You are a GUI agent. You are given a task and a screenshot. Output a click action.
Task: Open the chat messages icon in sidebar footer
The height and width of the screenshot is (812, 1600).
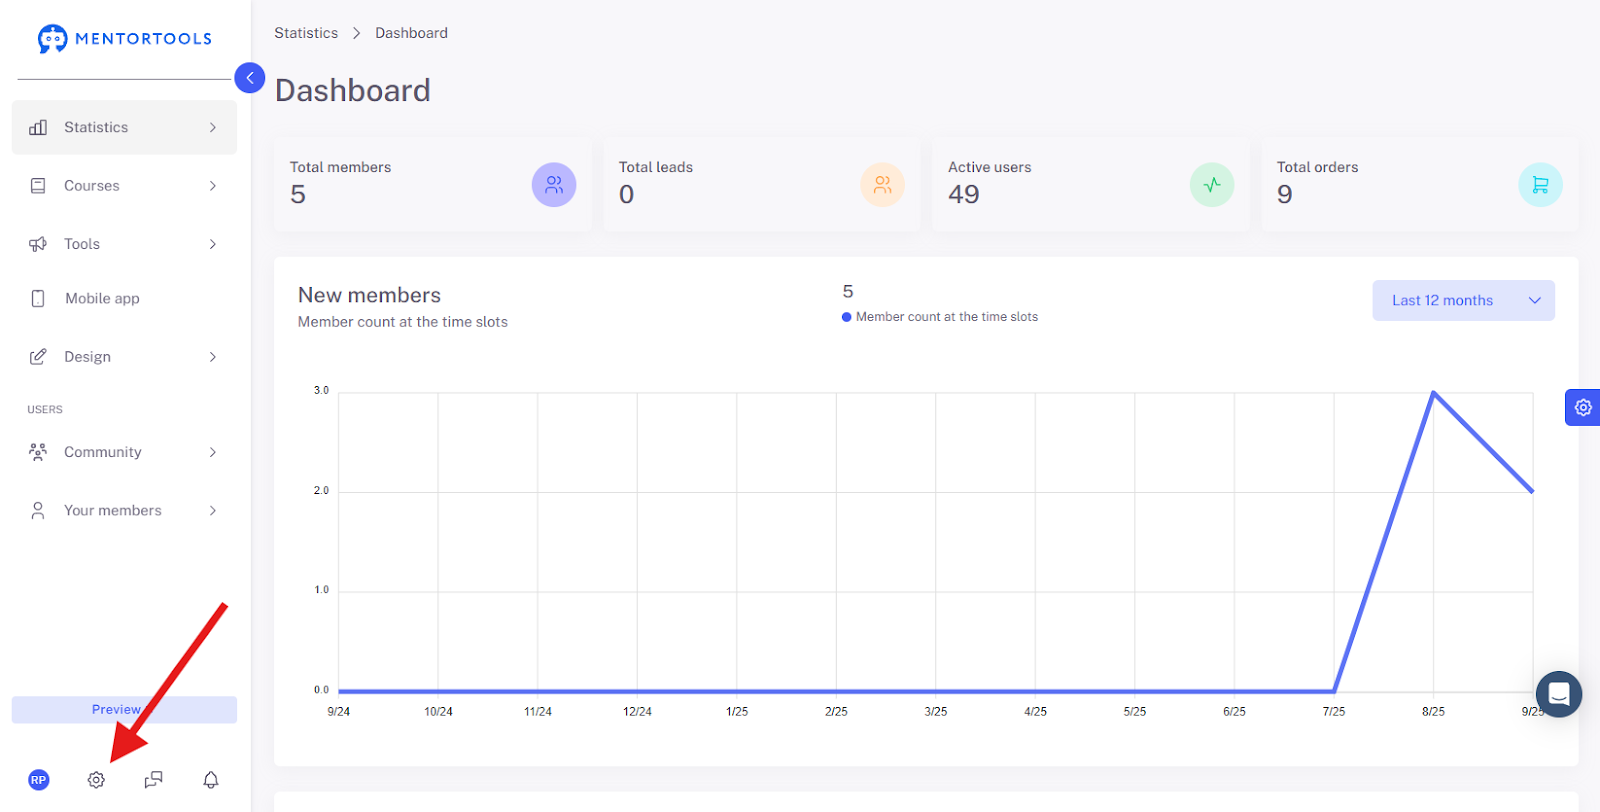[153, 780]
